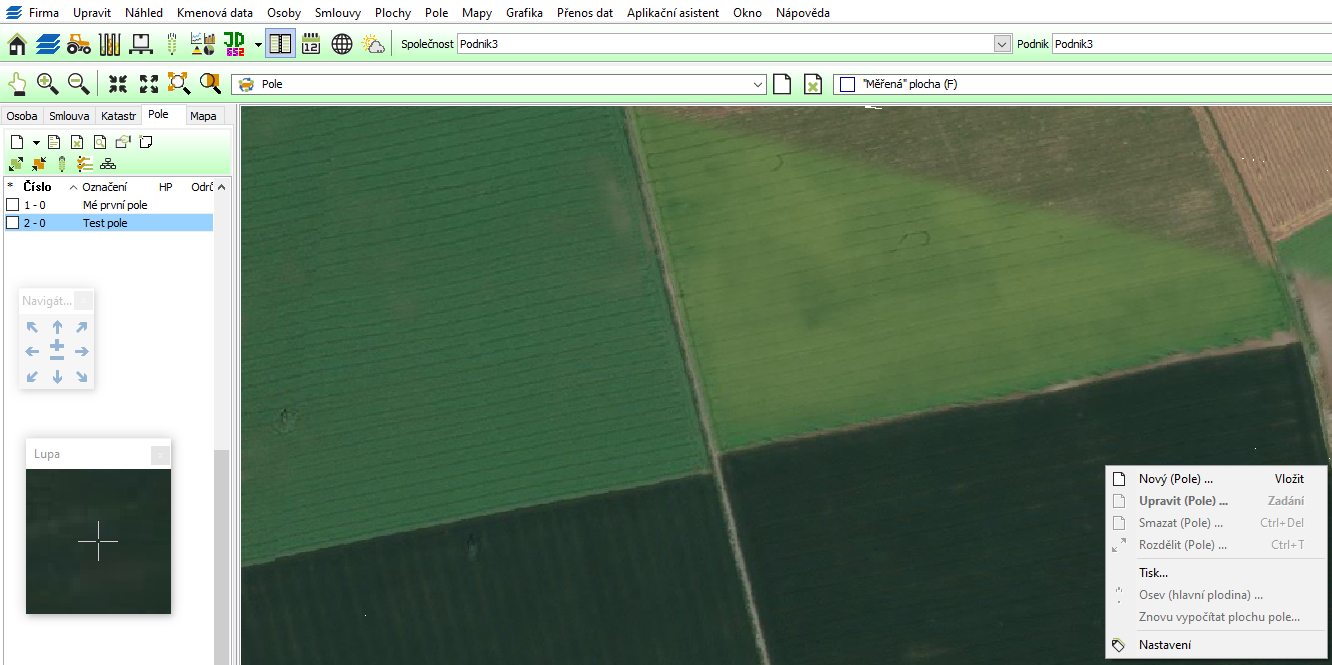
Task: Tick the "Měřená" plocha (F) checkbox
Action: [x=848, y=84]
